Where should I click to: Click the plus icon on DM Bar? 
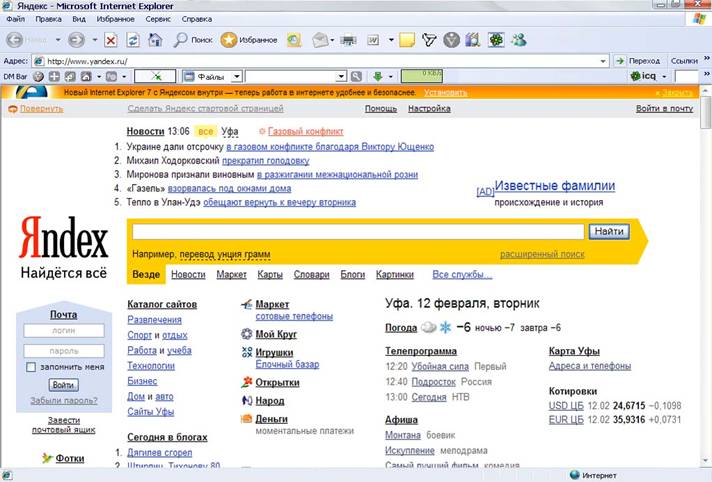54,76
